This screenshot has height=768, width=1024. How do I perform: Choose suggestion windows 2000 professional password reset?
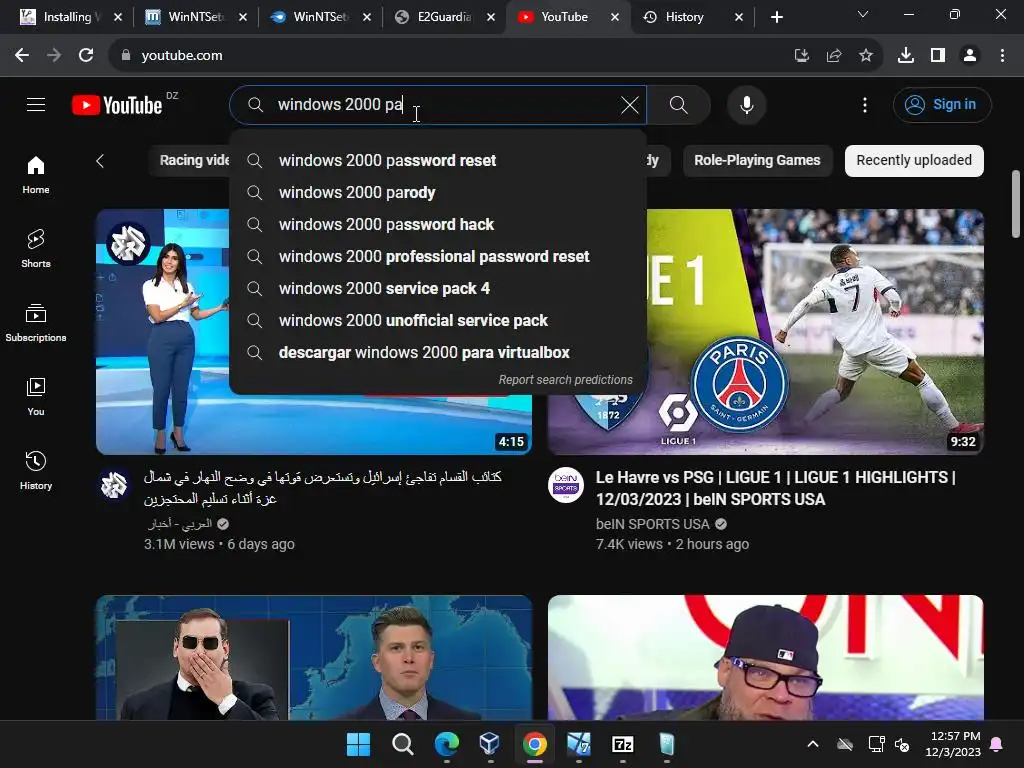pyautogui.click(x=438, y=257)
